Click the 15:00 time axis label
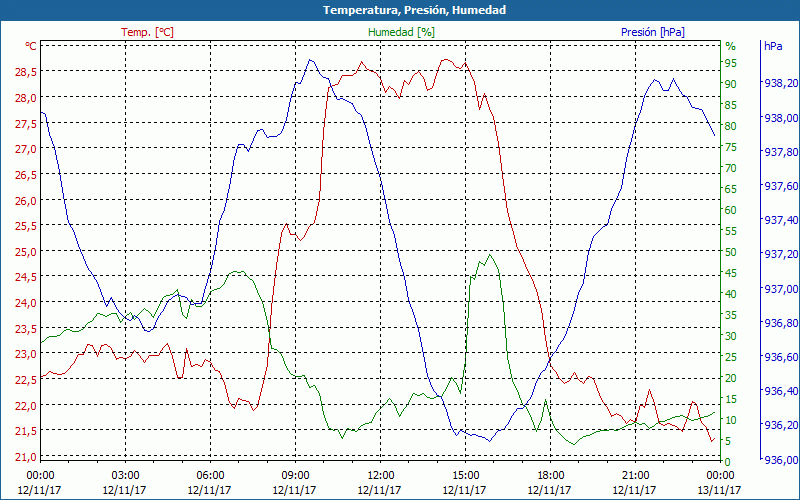800x500 pixels. point(465,475)
